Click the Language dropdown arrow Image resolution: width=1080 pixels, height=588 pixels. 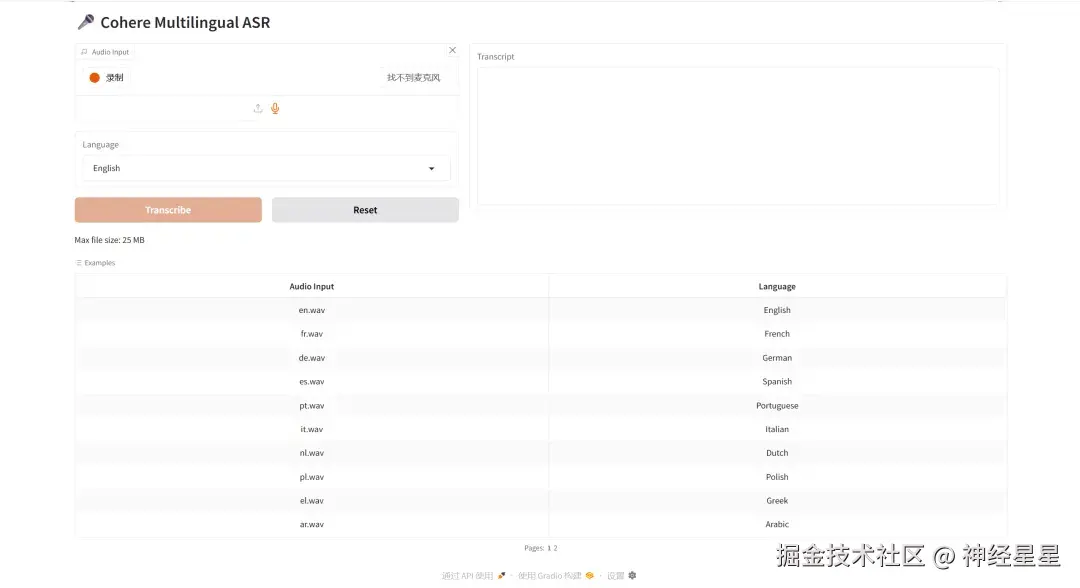point(432,169)
